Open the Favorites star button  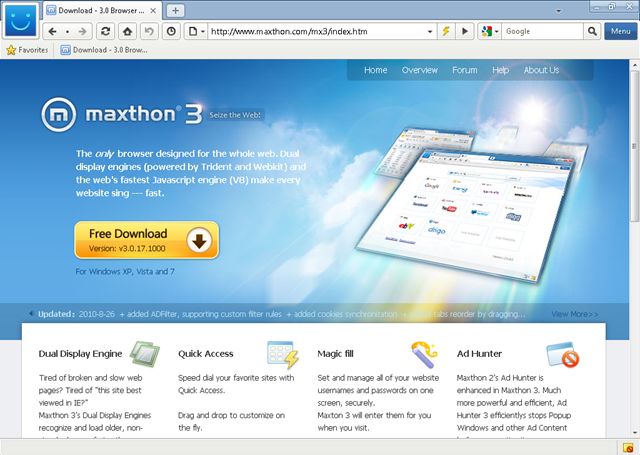(27, 50)
